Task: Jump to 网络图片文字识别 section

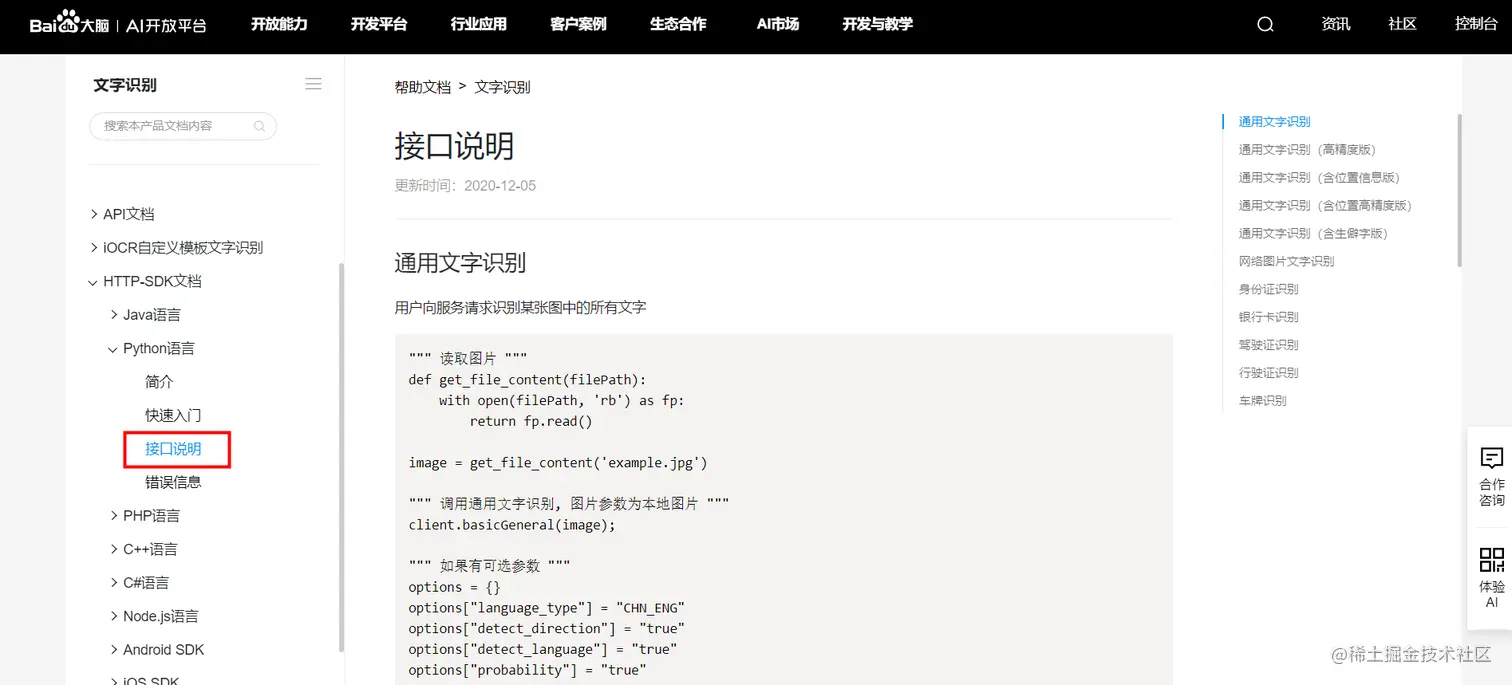Action: (x=1286, y=262)
